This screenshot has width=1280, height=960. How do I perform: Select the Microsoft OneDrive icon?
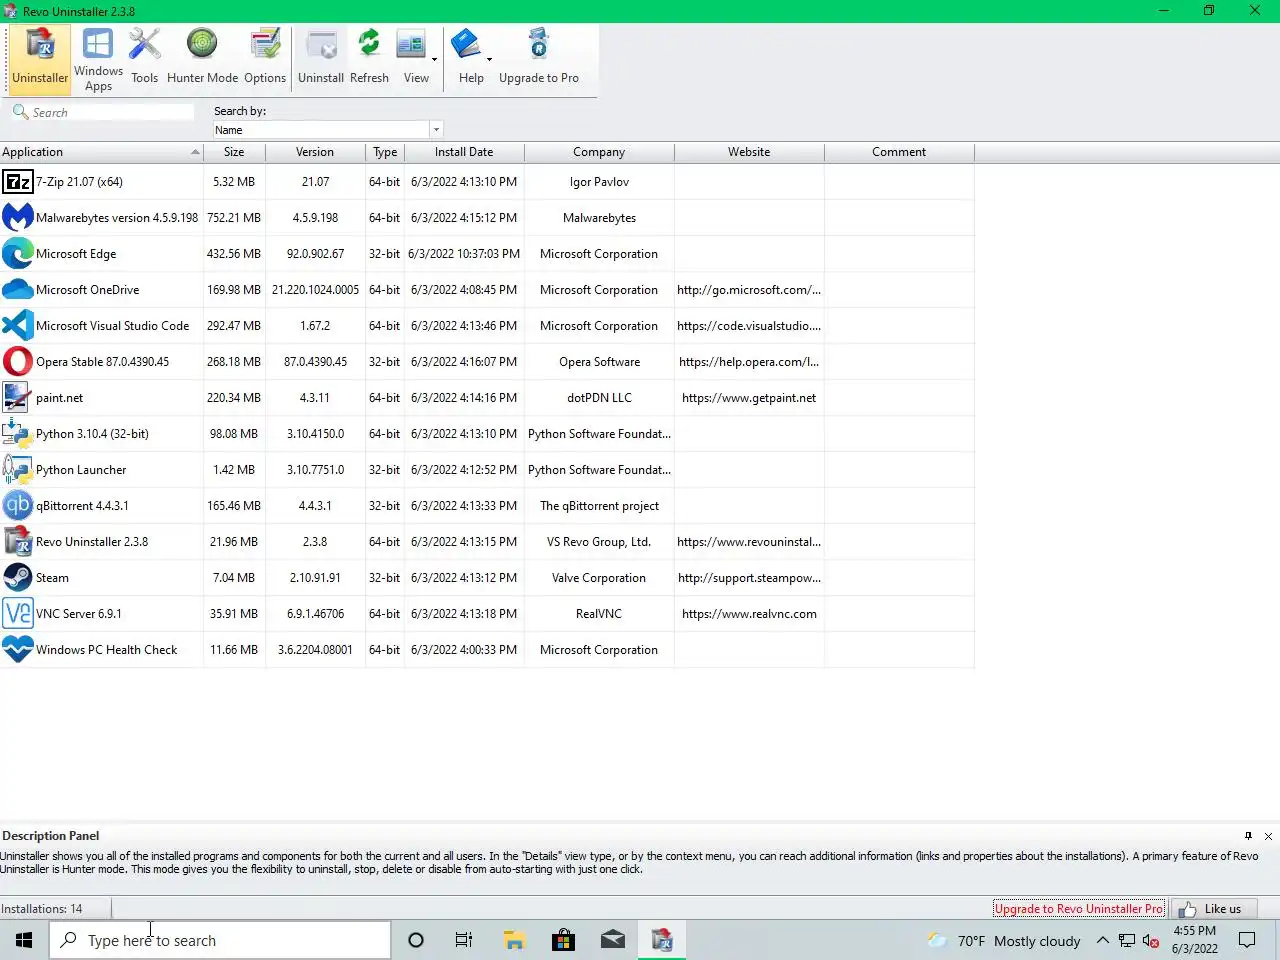(x=17, y=290)
